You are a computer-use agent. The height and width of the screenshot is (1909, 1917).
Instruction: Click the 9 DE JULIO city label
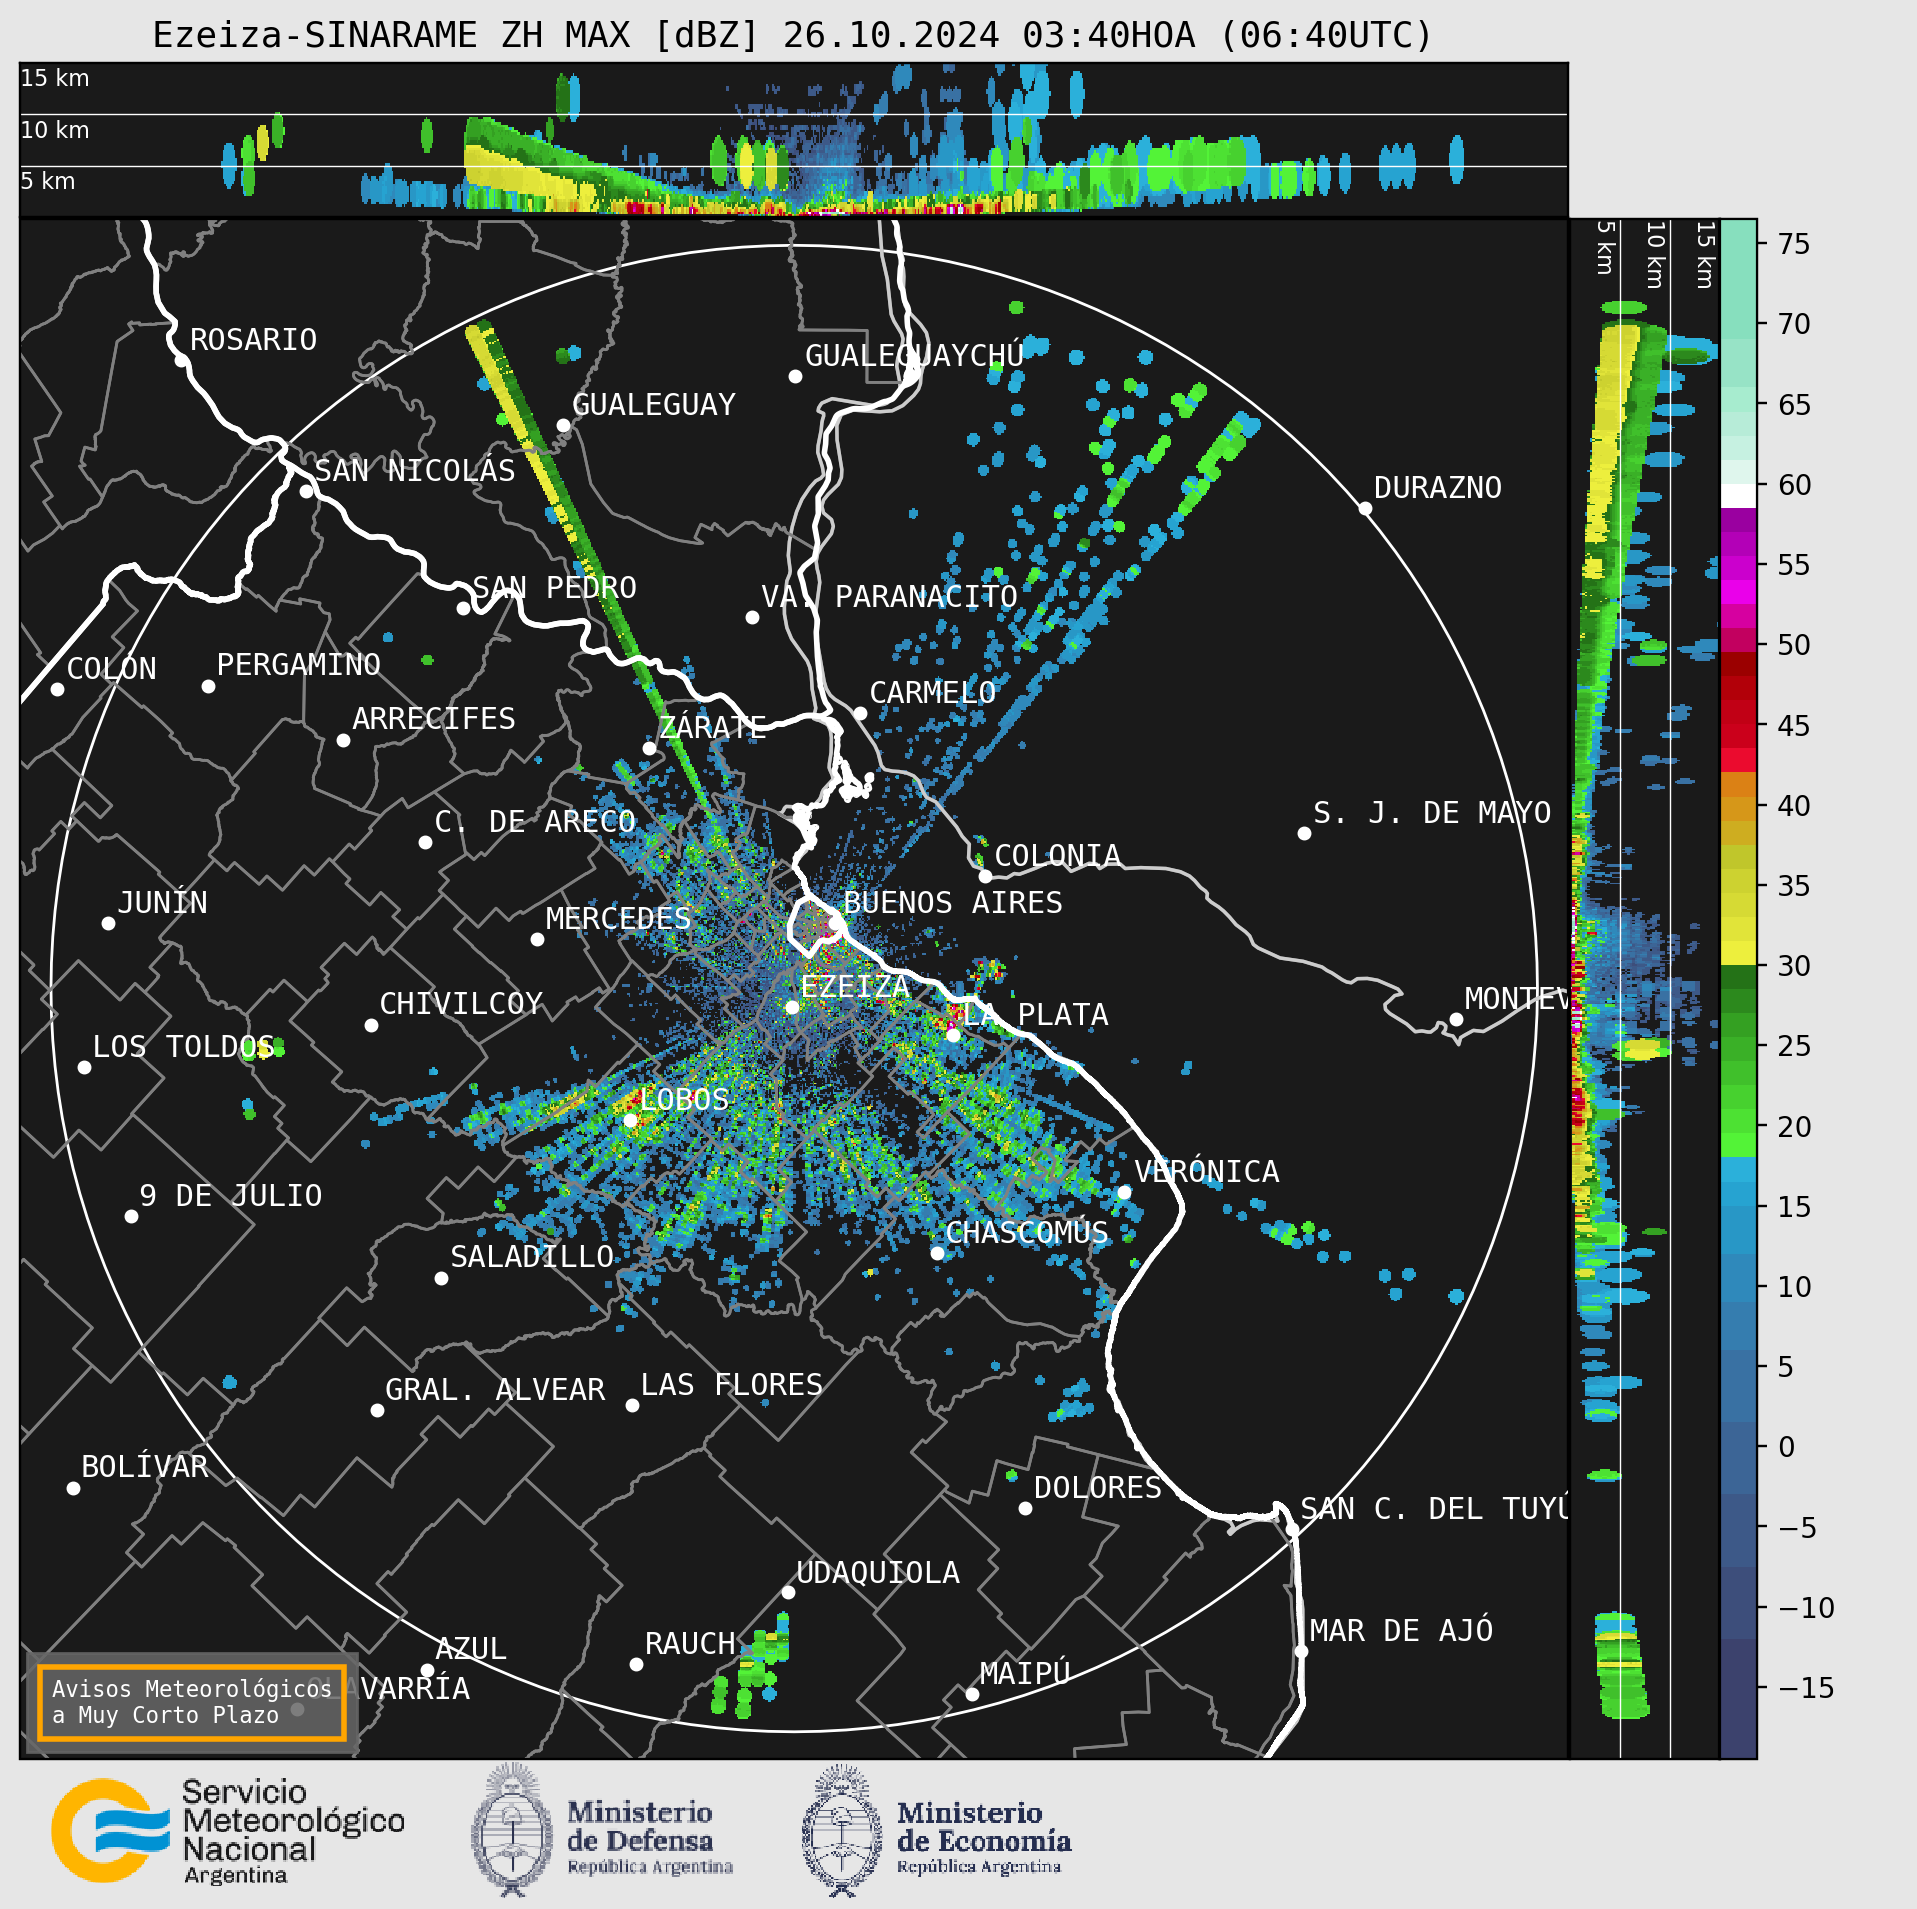(231, 1196)
